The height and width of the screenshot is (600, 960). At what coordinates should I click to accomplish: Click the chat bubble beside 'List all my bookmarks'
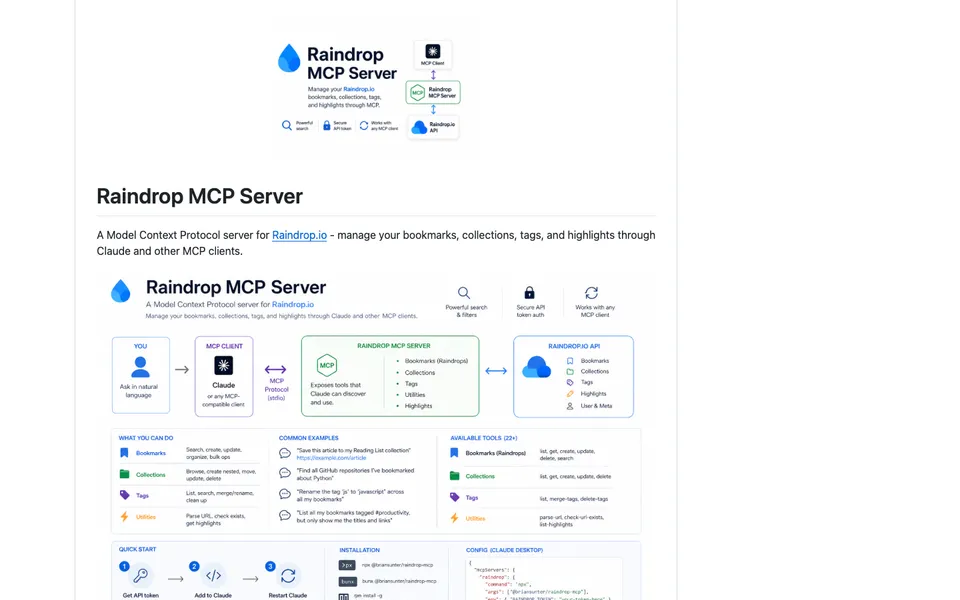coord(285,516)
